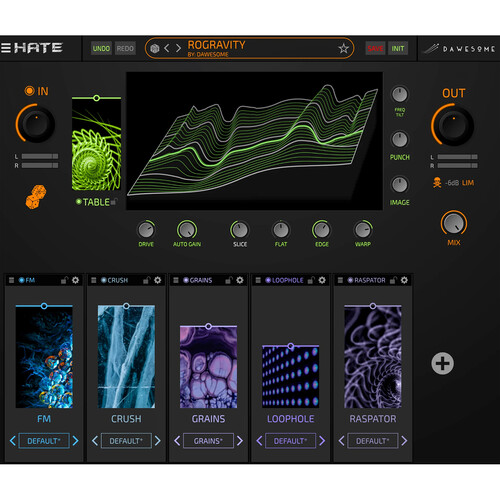The width and height of the screenshot is (500, 500).
Task: Go to previous preset in top bar
Action: (x=167, y=48)
